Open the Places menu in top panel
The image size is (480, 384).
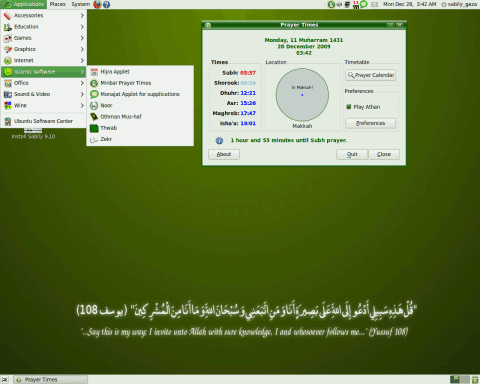point(57,4)
